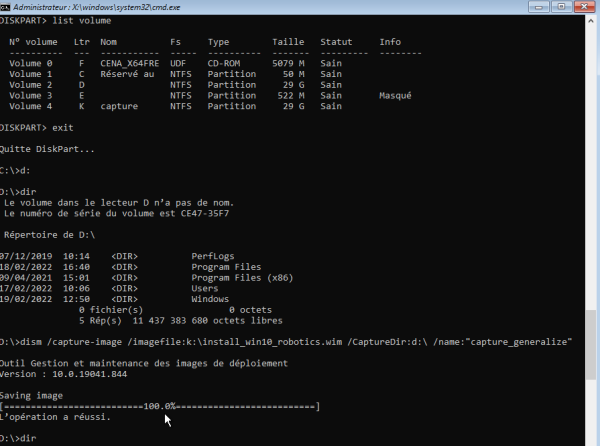This screenshot has width=600, height=446.
Task: Click the 'Quitte DiskPart...' message
Action: tap(47, 149)
